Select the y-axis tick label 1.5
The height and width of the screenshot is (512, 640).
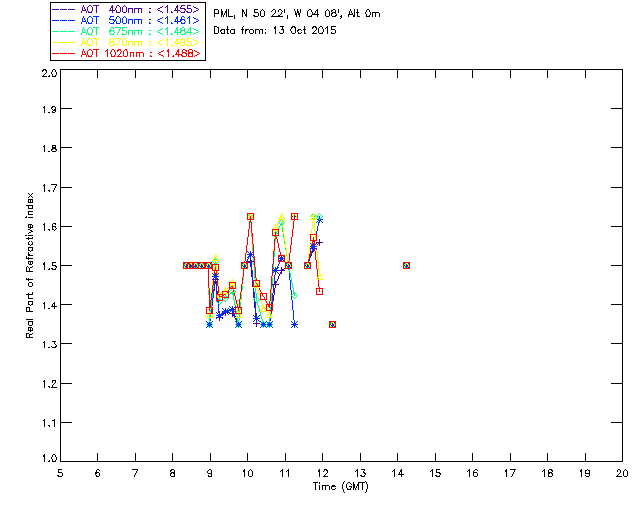click(49, 266)
